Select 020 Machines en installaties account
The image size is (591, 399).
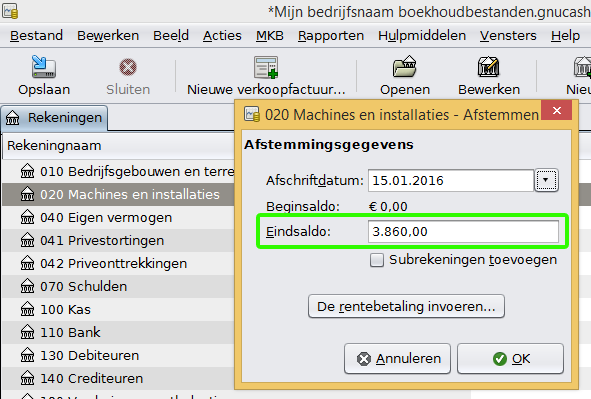tap(118, 194)
